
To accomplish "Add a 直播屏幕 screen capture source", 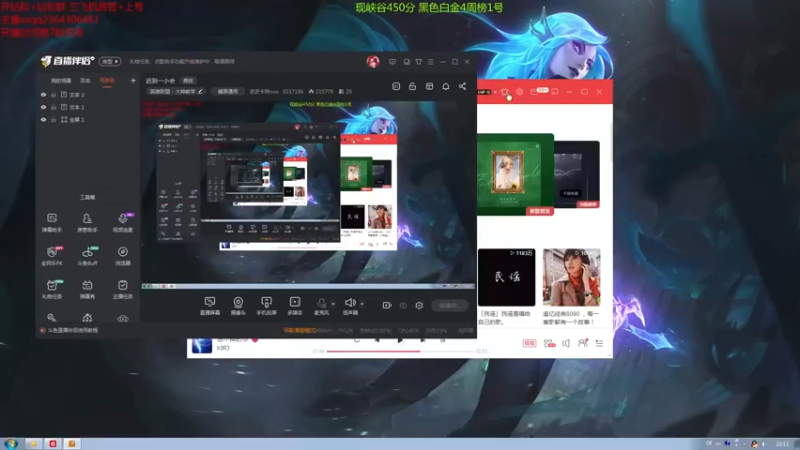I will pyautogui.click(x=210, y=306).
